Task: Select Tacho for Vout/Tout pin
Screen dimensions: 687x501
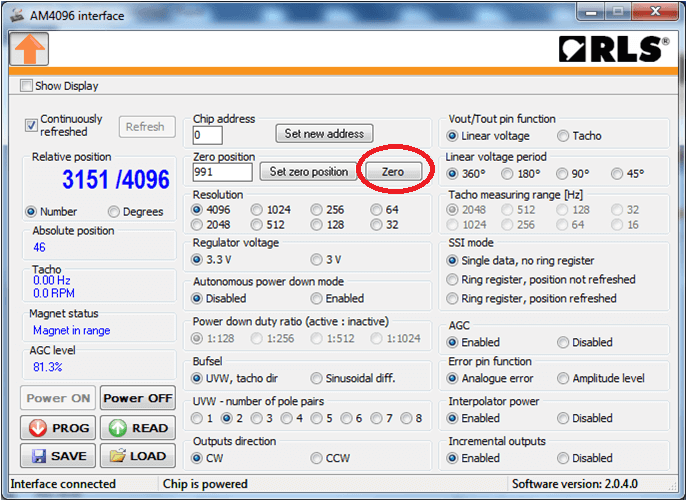Action: click(x=579, y=136)
